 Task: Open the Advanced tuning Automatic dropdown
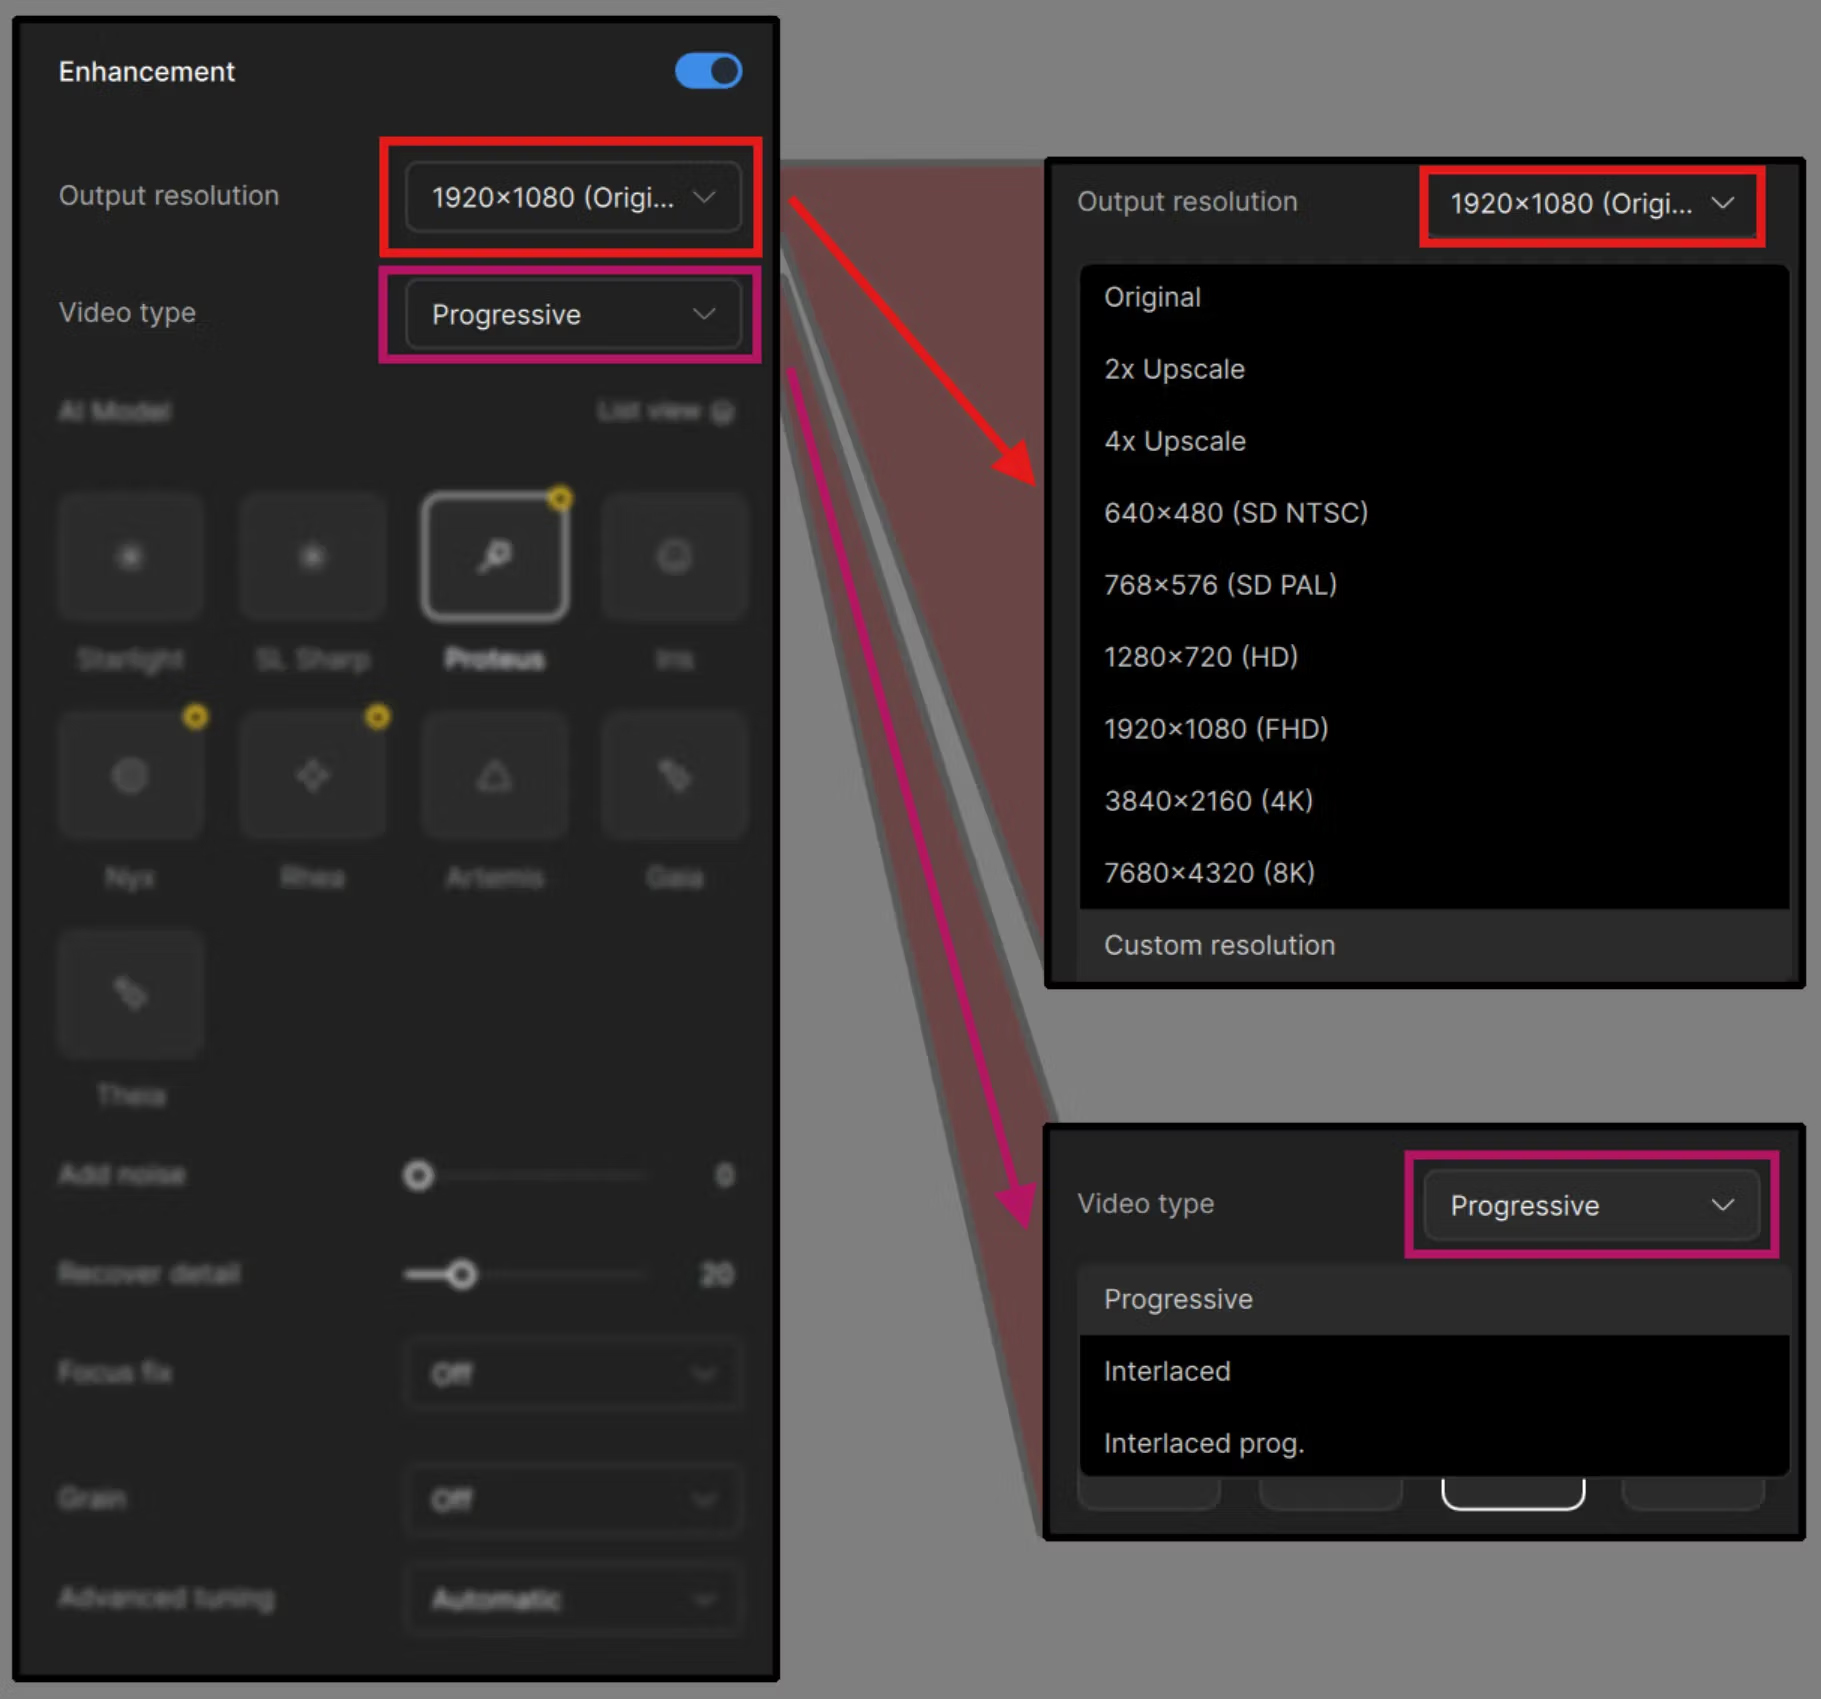pos(572,1599)
